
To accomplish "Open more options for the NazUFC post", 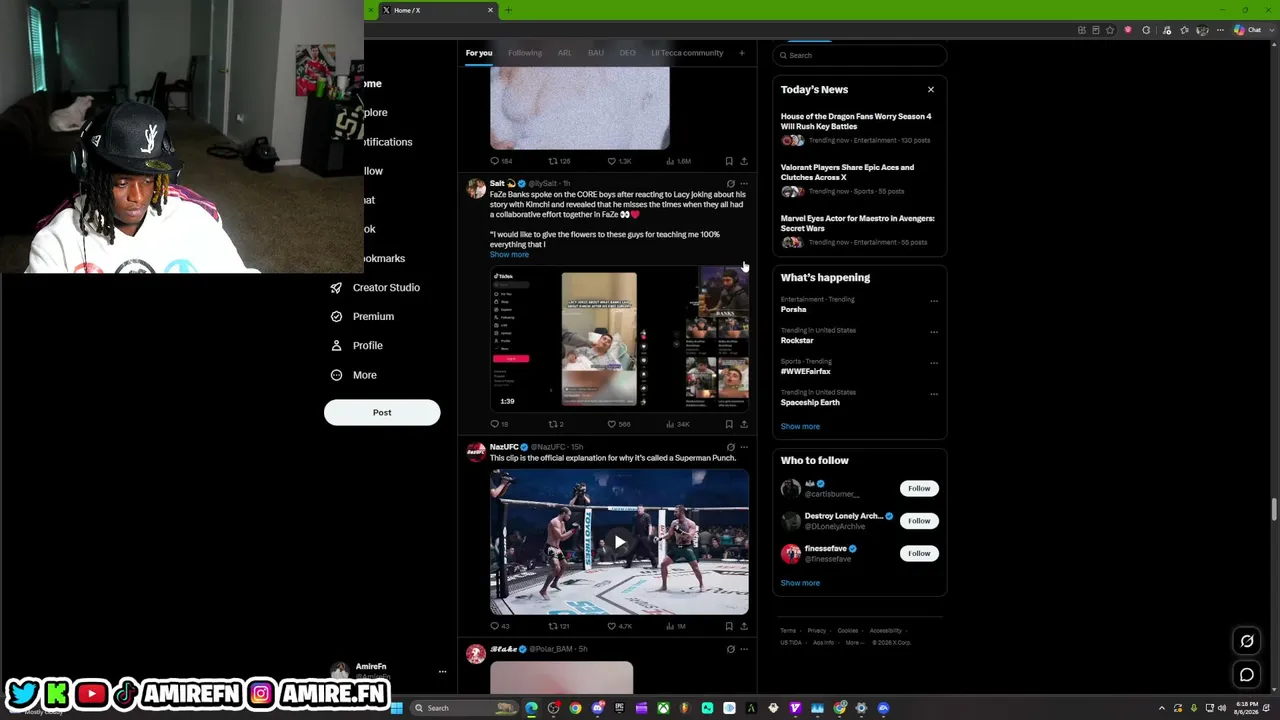I will (744, 447).
